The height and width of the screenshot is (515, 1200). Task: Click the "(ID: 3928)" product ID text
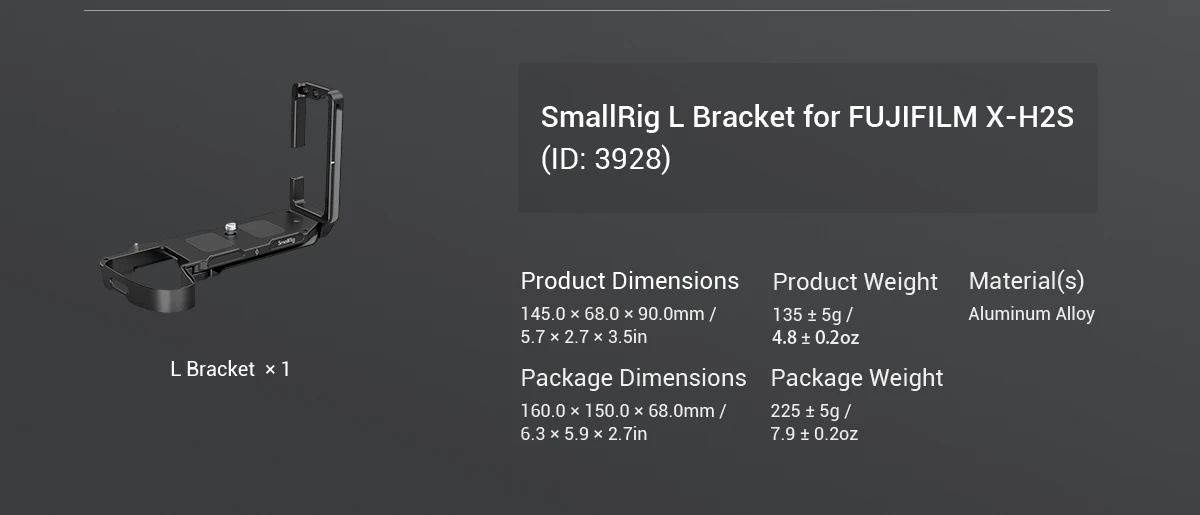[605, 159]
